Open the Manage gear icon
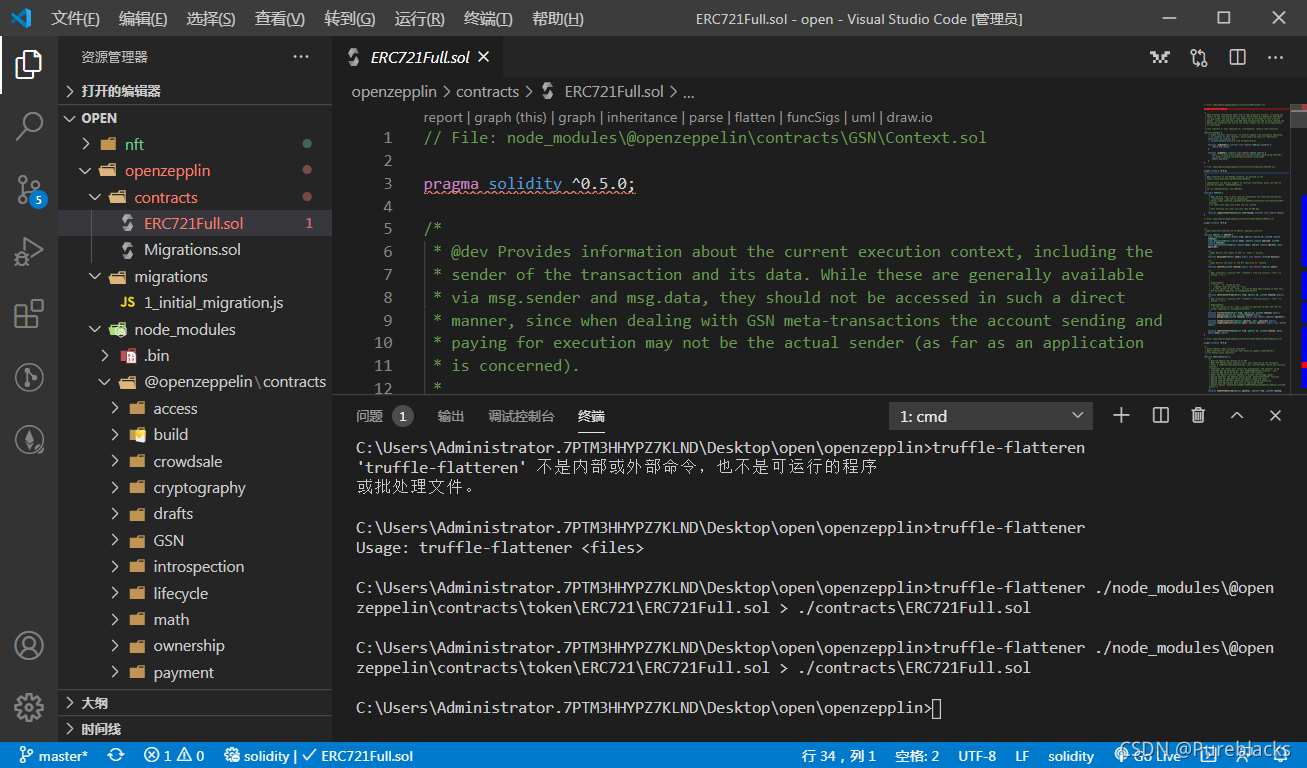This screenshot has width=1307, height=768. pos(29,707)
